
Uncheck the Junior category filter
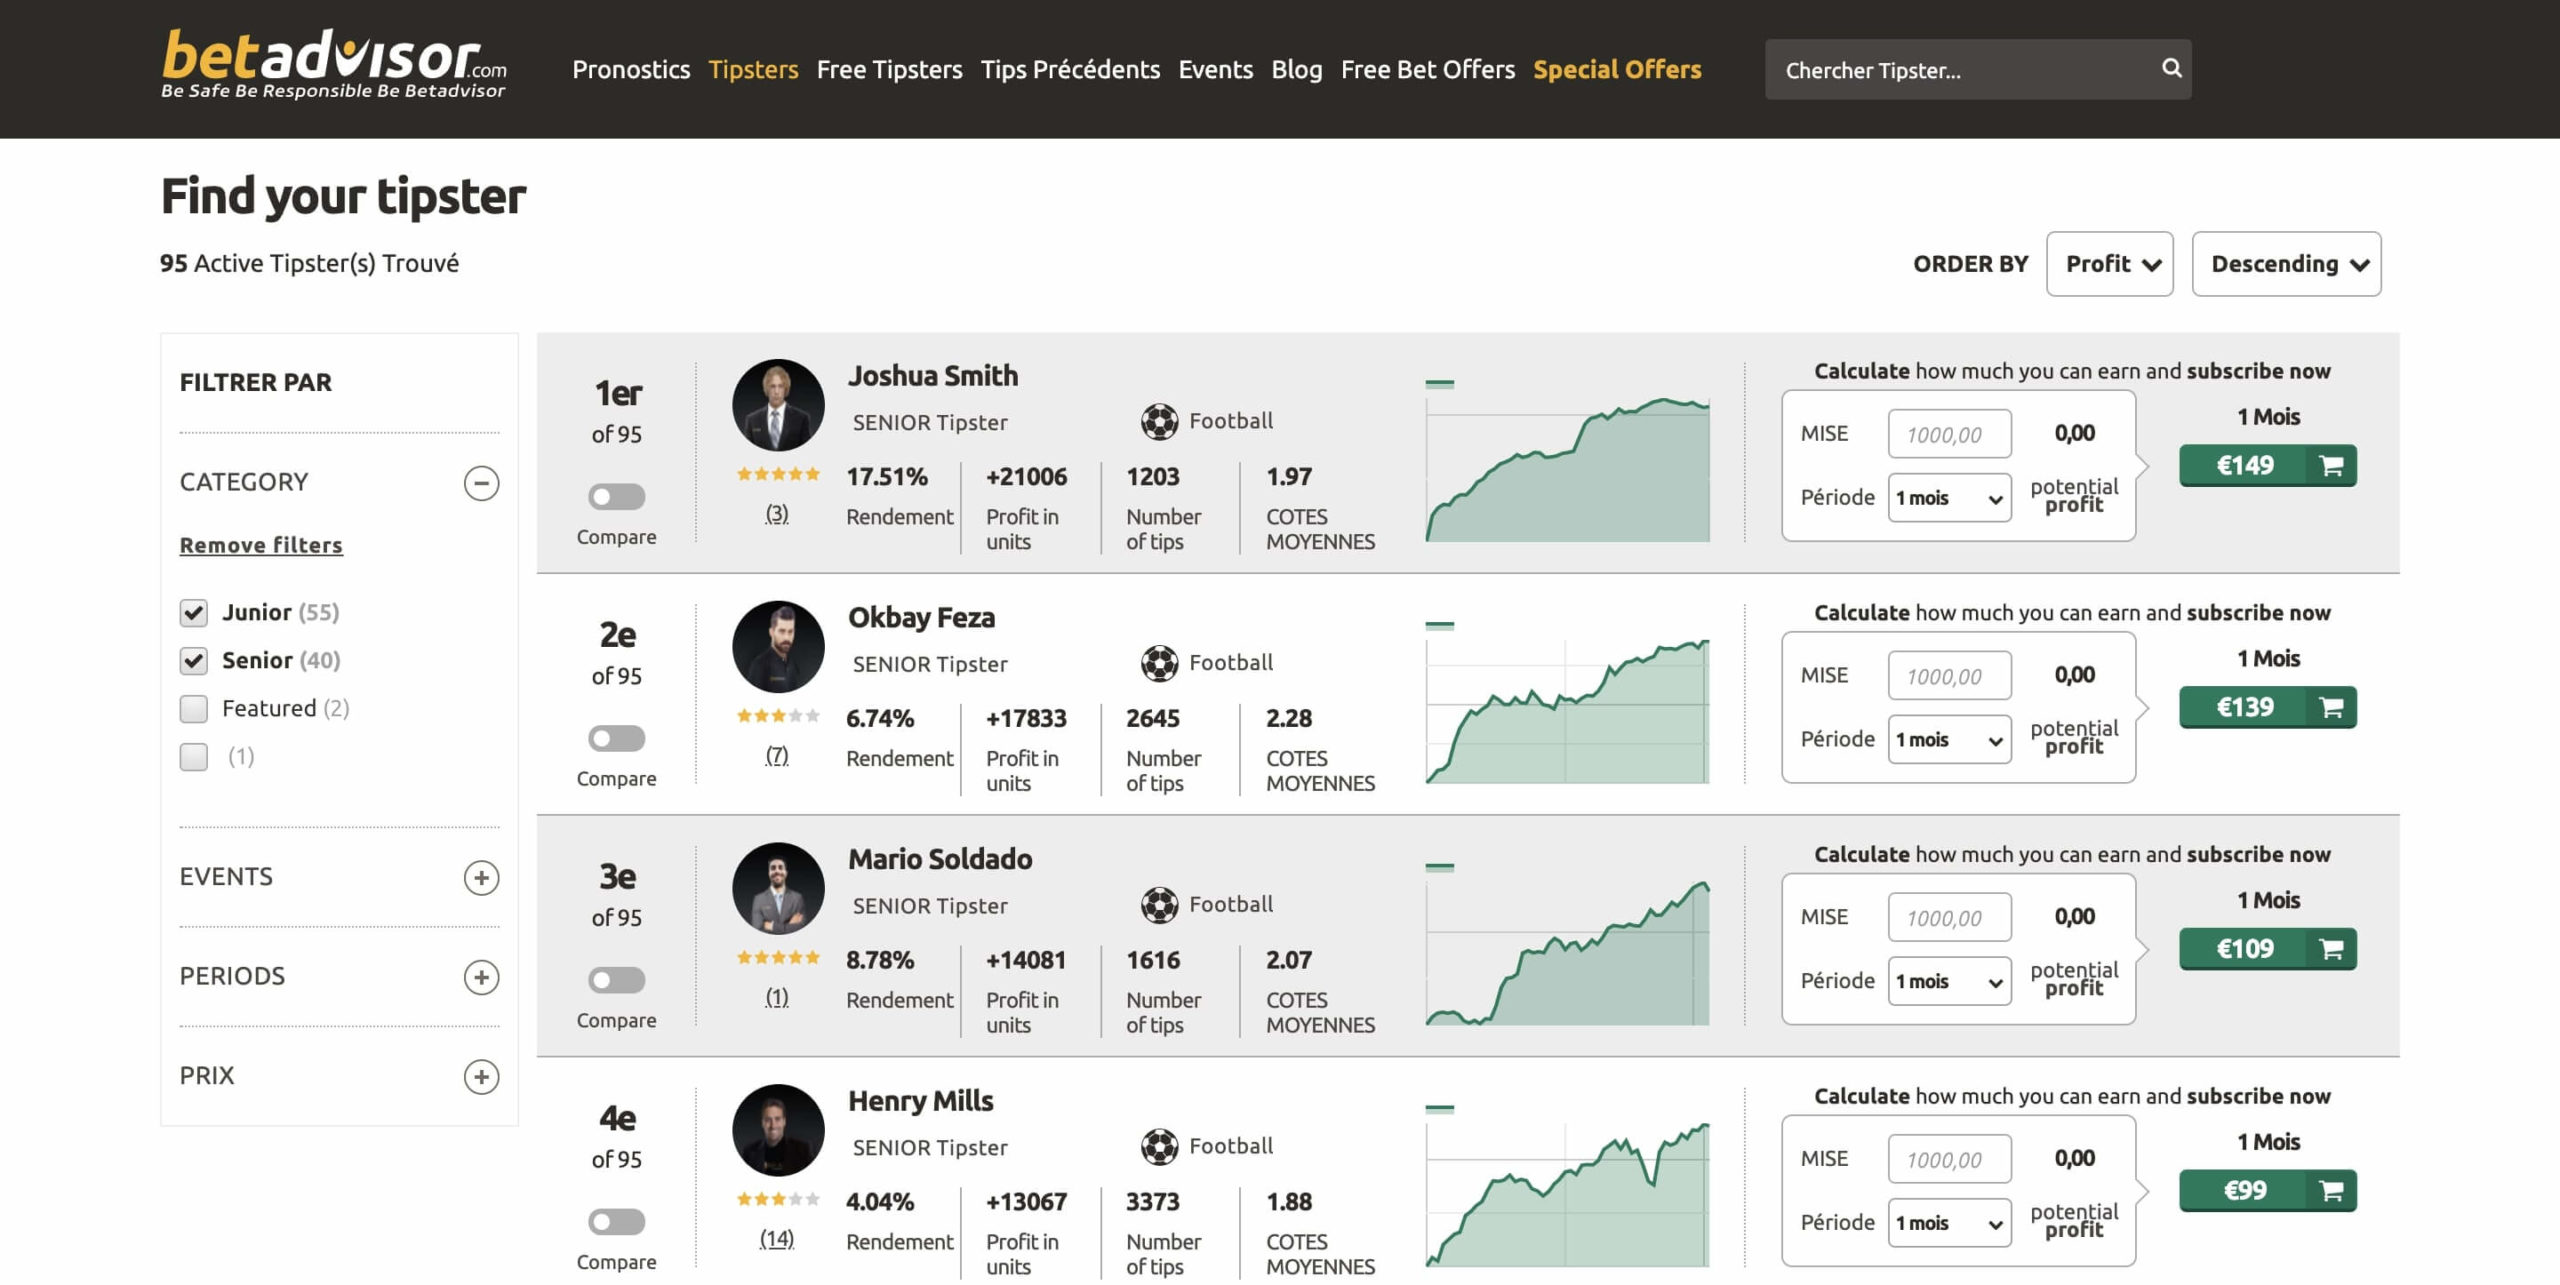[194, 613]
